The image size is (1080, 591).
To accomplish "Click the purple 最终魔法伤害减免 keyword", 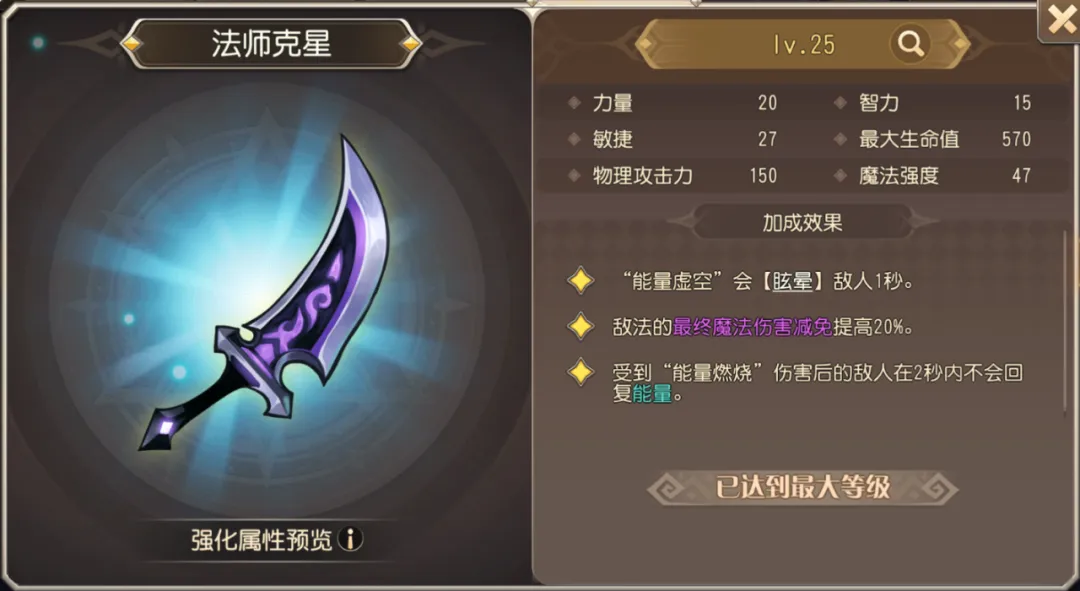I will coord(753,326).
